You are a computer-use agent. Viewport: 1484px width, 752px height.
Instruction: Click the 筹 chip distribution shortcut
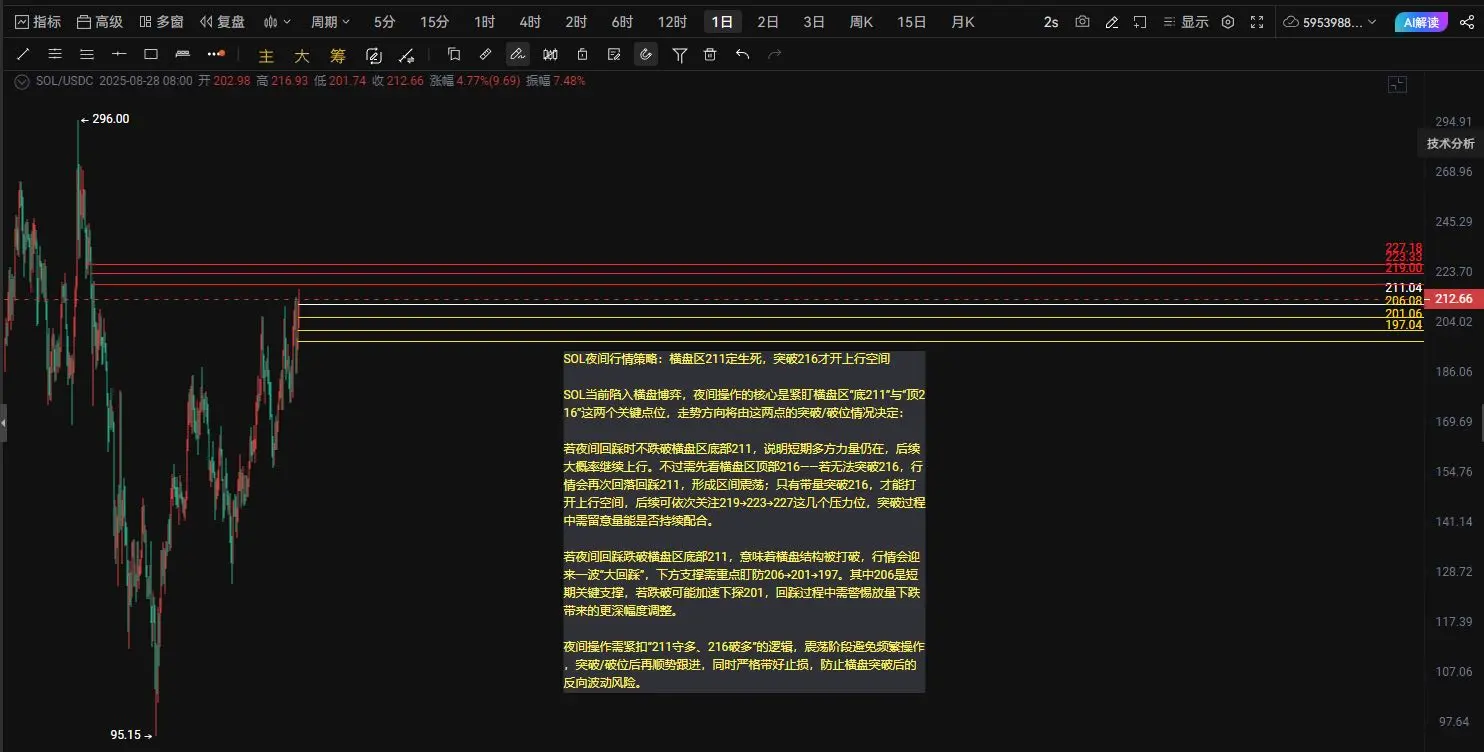pos(338,56)
